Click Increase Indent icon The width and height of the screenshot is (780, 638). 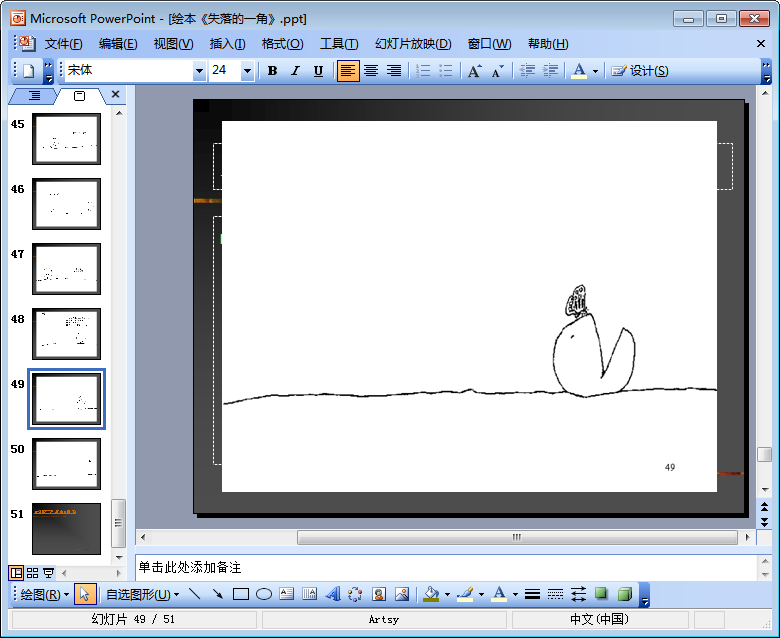tap(550, 71)
